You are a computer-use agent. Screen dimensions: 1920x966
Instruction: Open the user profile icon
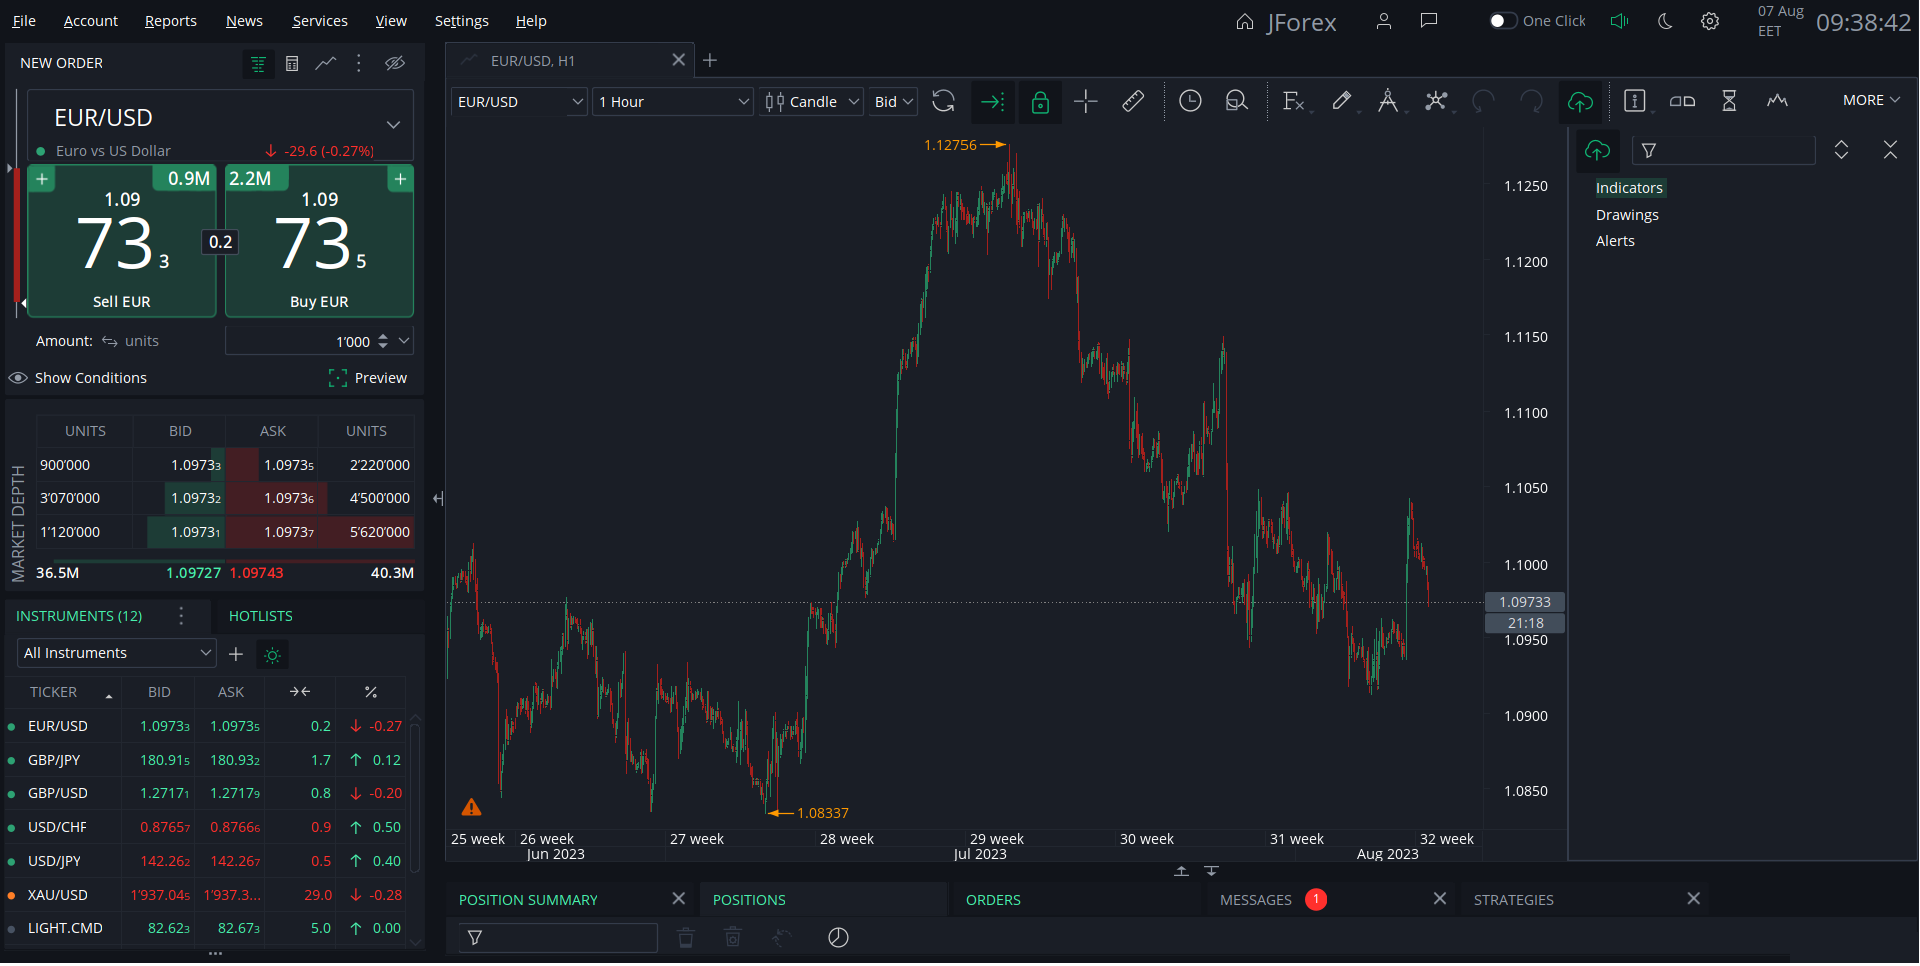[x=1384, y=21]
